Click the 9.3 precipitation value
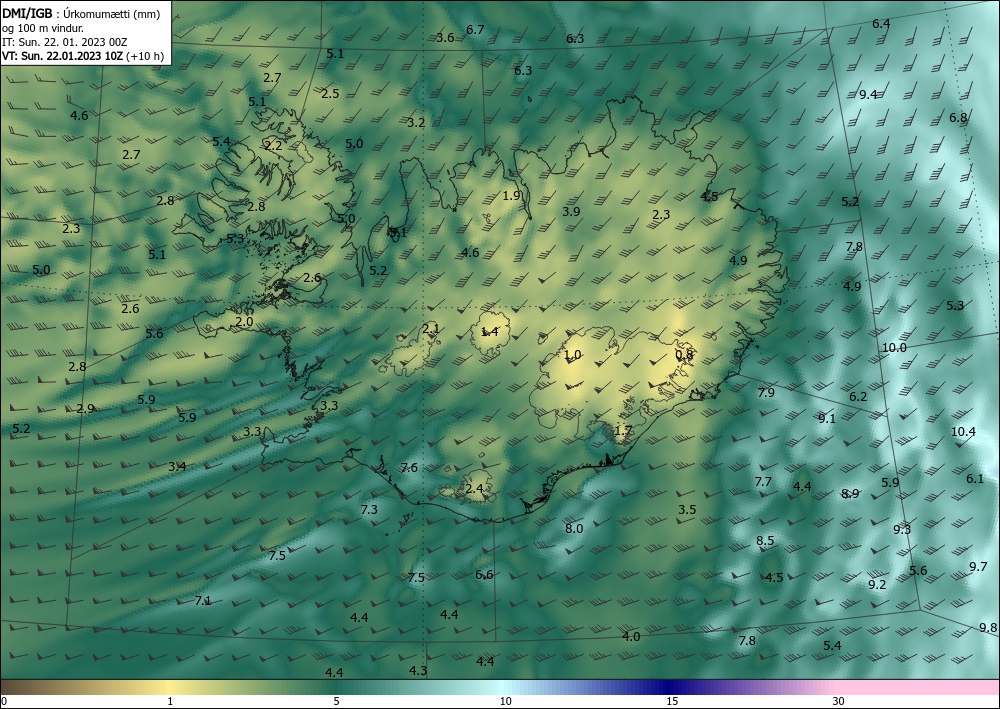This screenshot has height=709, width=1000. pos(902,529)
